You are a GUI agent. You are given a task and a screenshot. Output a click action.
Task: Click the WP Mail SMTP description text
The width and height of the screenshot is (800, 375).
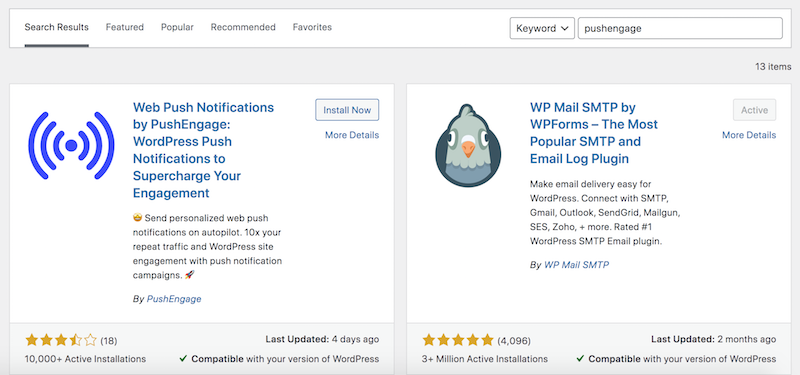(605, 212)
